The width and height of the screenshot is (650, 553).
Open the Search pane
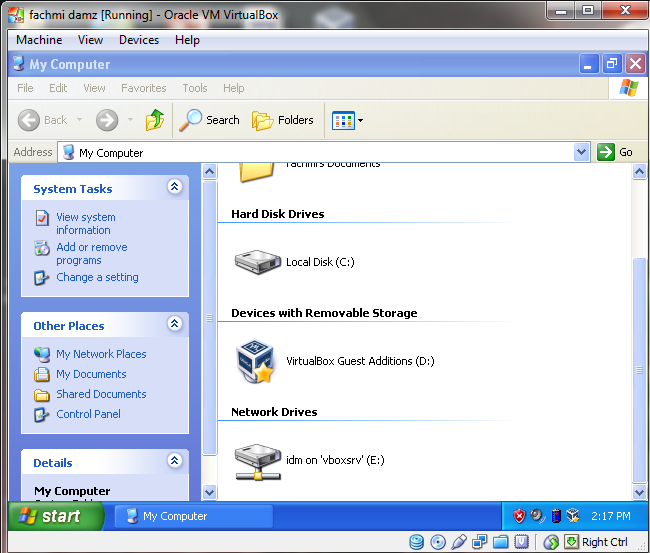point(209,120)
